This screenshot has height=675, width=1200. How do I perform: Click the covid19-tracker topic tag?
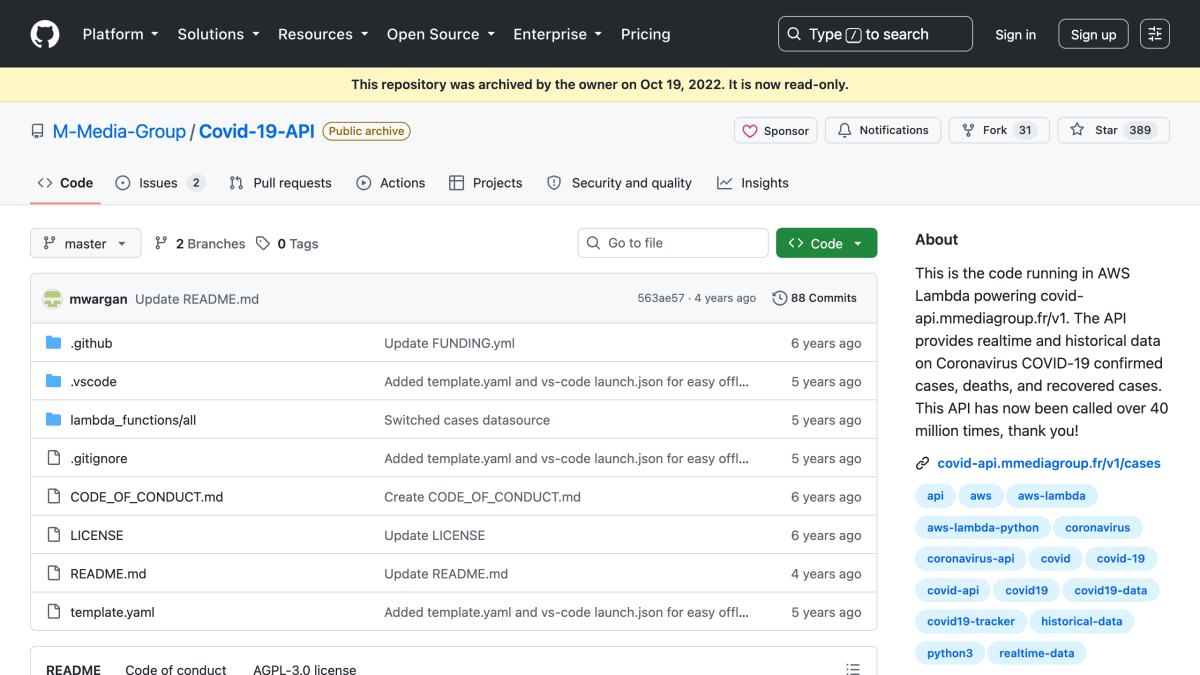click(x=970, y=621)
